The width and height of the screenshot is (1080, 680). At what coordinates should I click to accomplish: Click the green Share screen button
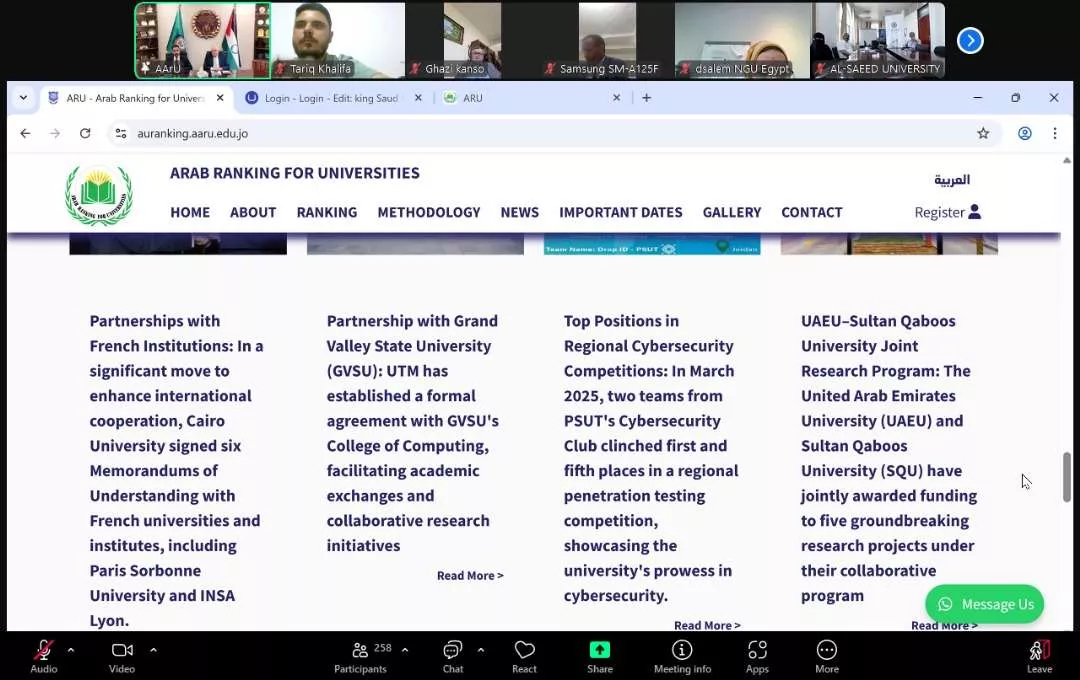[x=599, y=650]
